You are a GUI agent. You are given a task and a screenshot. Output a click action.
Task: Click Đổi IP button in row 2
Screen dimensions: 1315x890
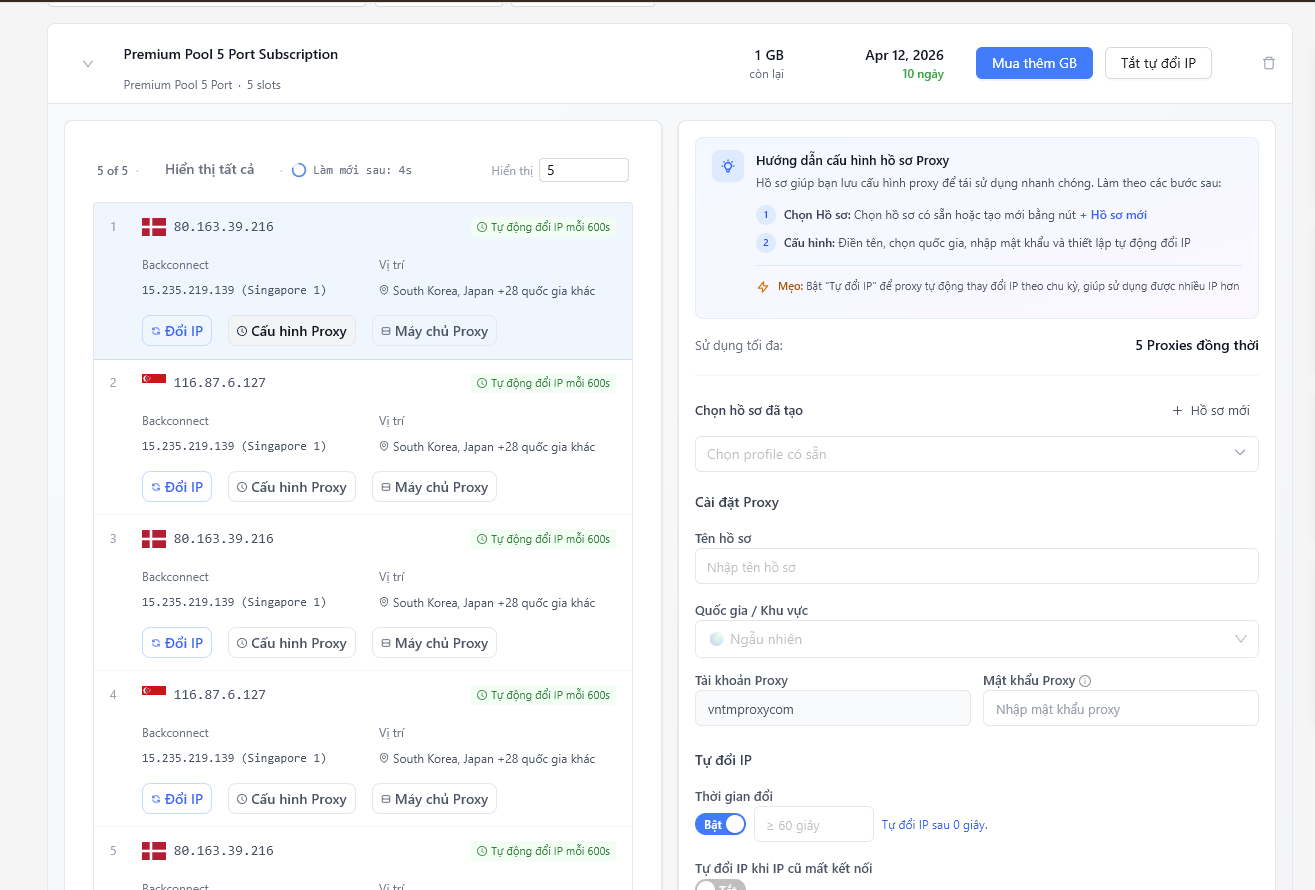(177, 487)
